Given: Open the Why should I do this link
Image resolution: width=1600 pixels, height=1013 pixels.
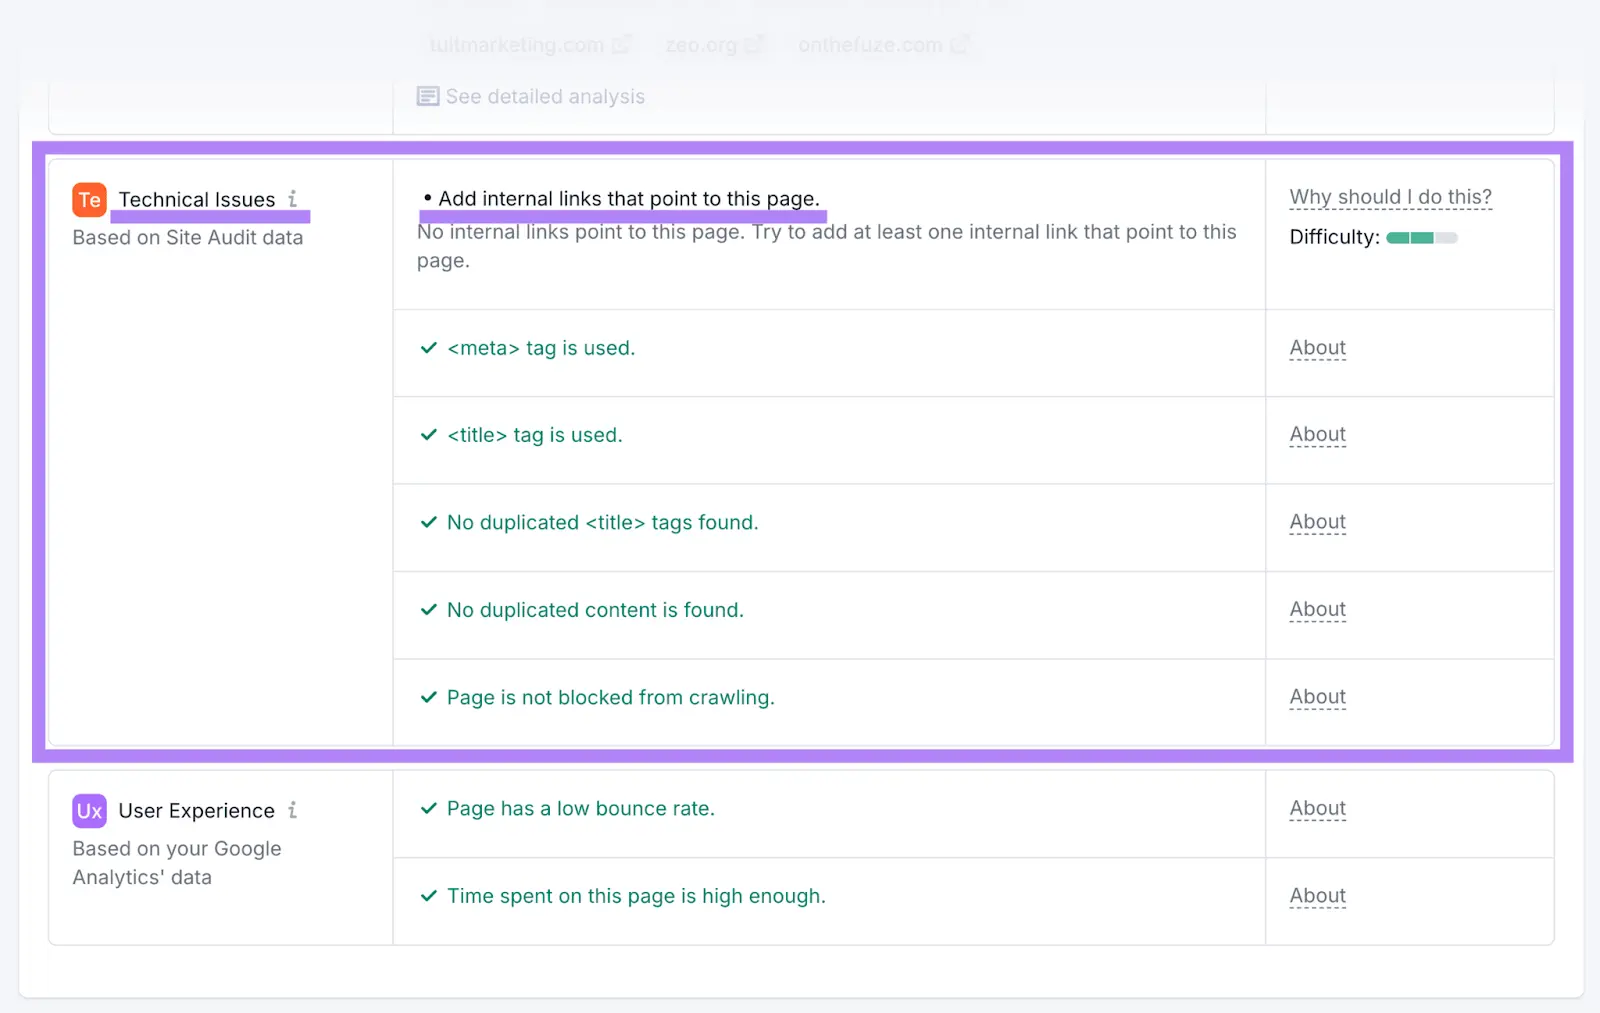Looking at the screenshot, I should (x=1389, y=197).
